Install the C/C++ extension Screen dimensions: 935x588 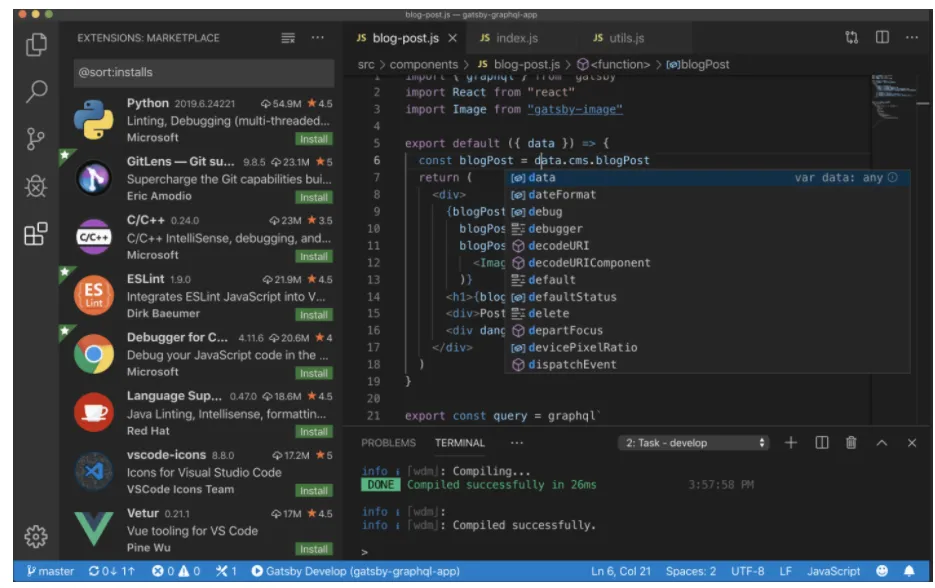coord(314,256)
